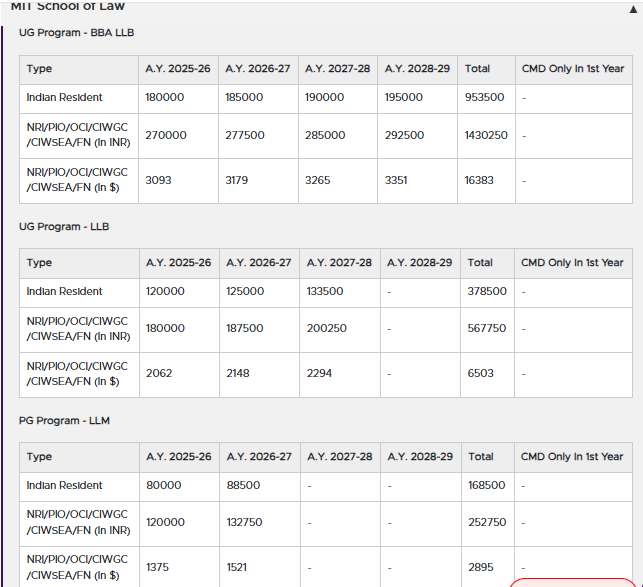Select the 200250 fee value in LLB table
643x587 pixels.
point(327,328)
